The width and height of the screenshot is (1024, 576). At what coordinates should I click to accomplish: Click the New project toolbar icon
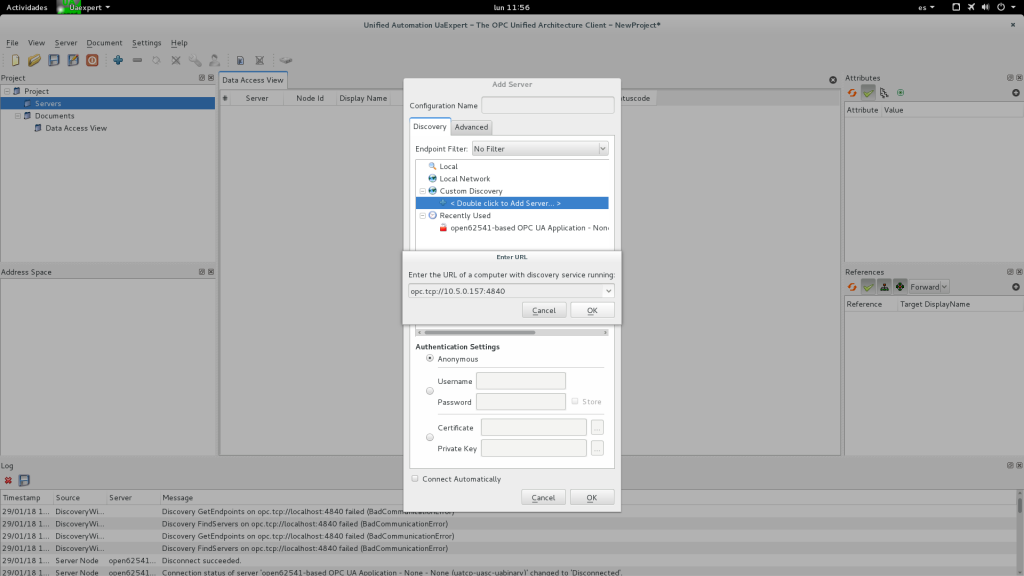[x=15, y=60]
